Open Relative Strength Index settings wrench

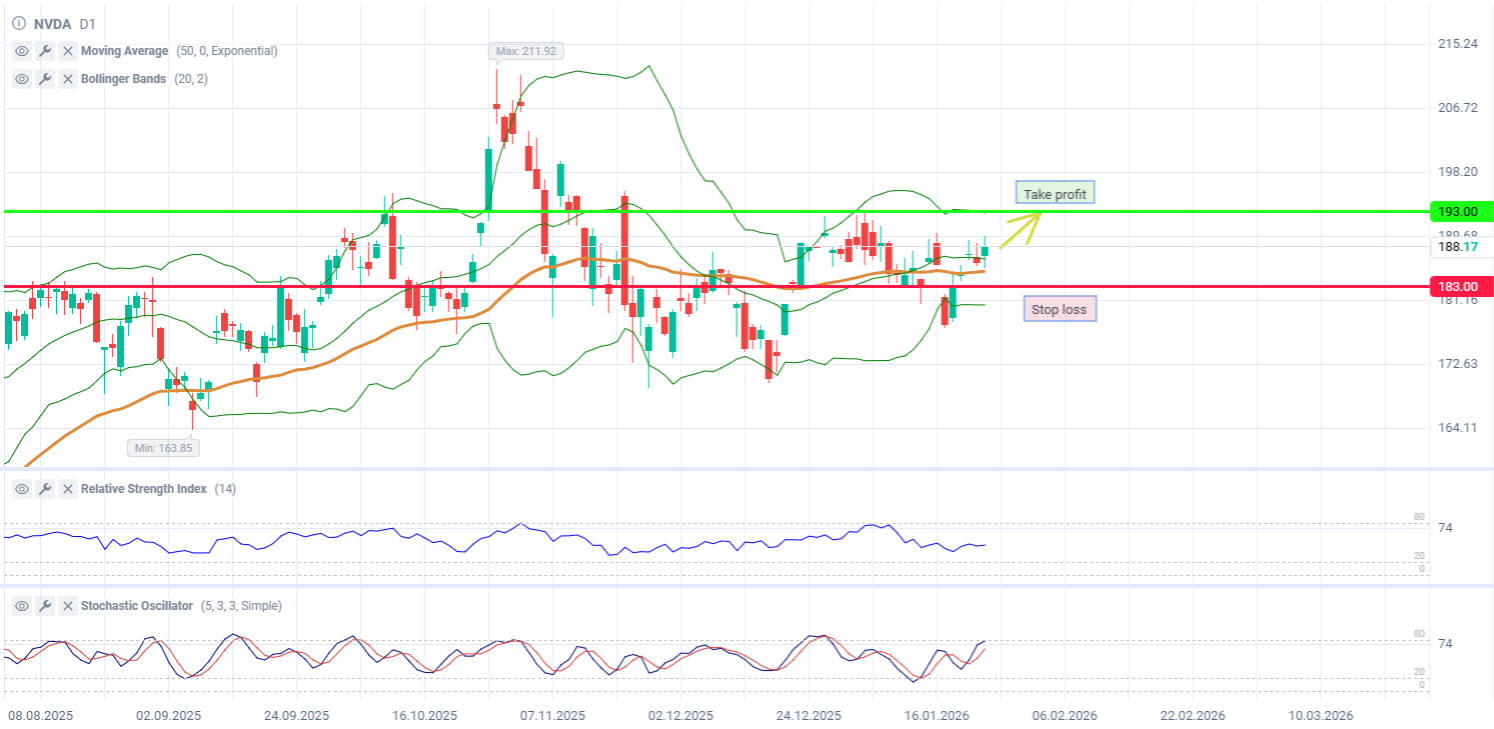45,489
